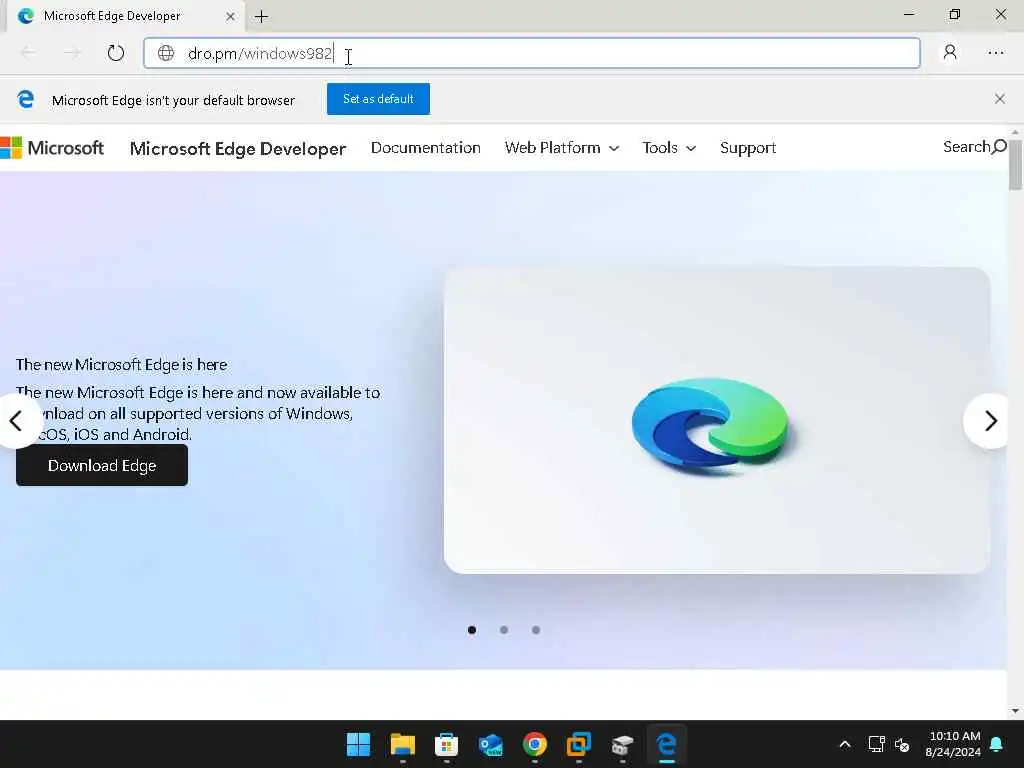The height and width of the screenshot is (768, 1024).
Task: Open the Settings and more ellipsis menu
Action: (x=996, y=53)
